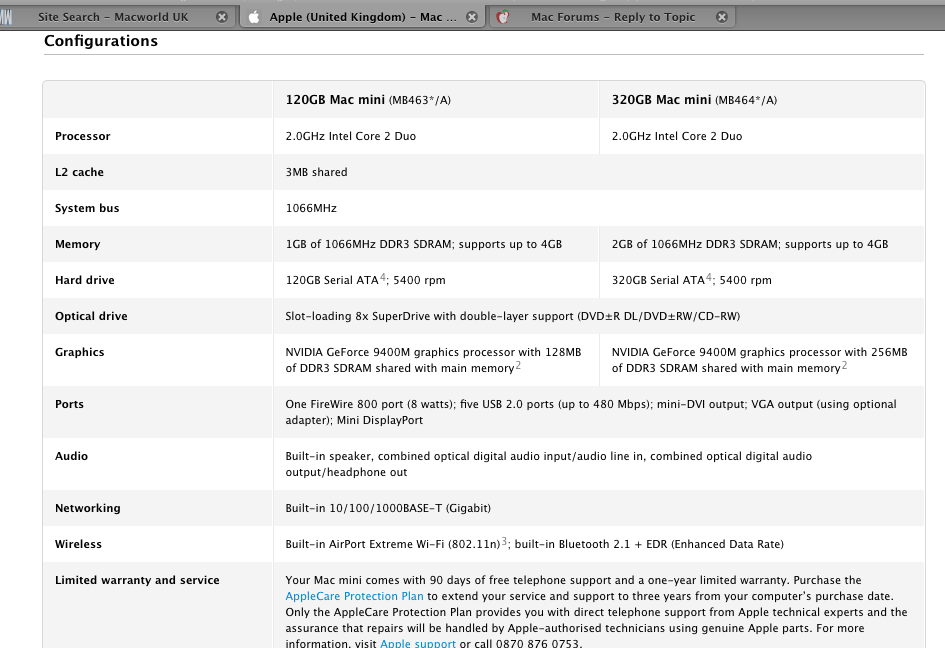Click Limited warranty and service label

[137, 580]
